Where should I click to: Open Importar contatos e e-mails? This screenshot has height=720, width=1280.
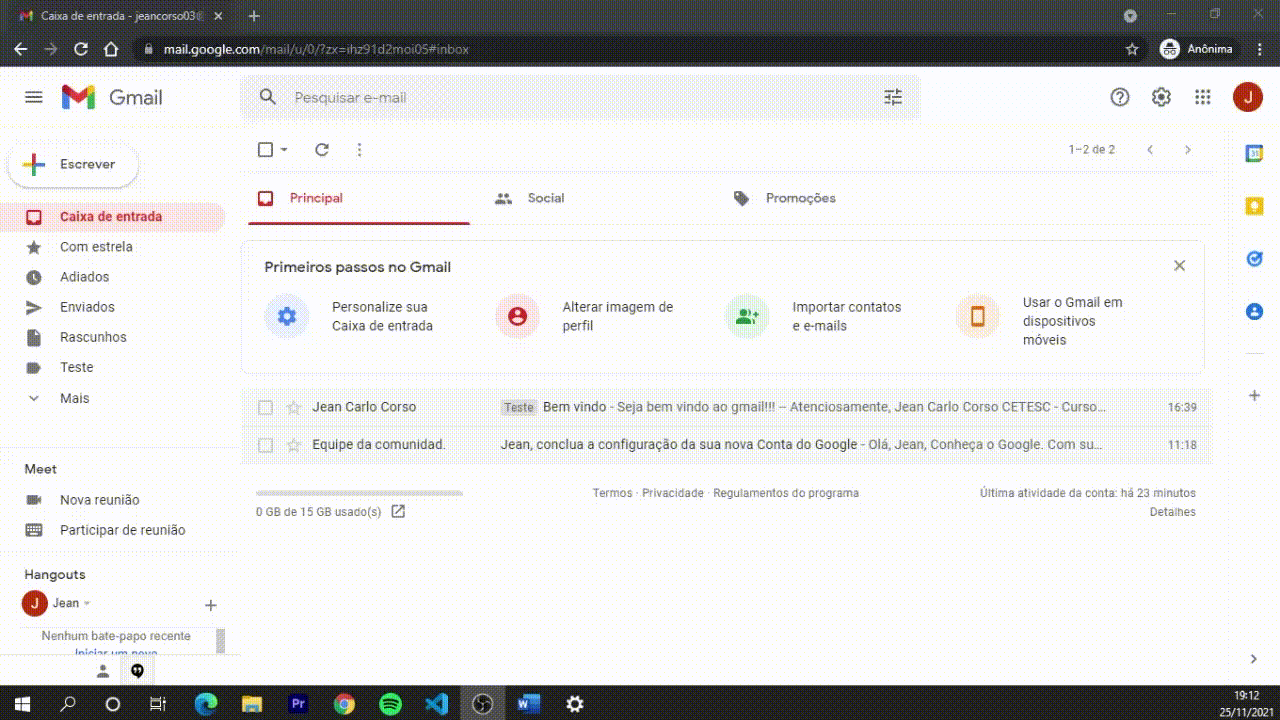click(815, 316)
